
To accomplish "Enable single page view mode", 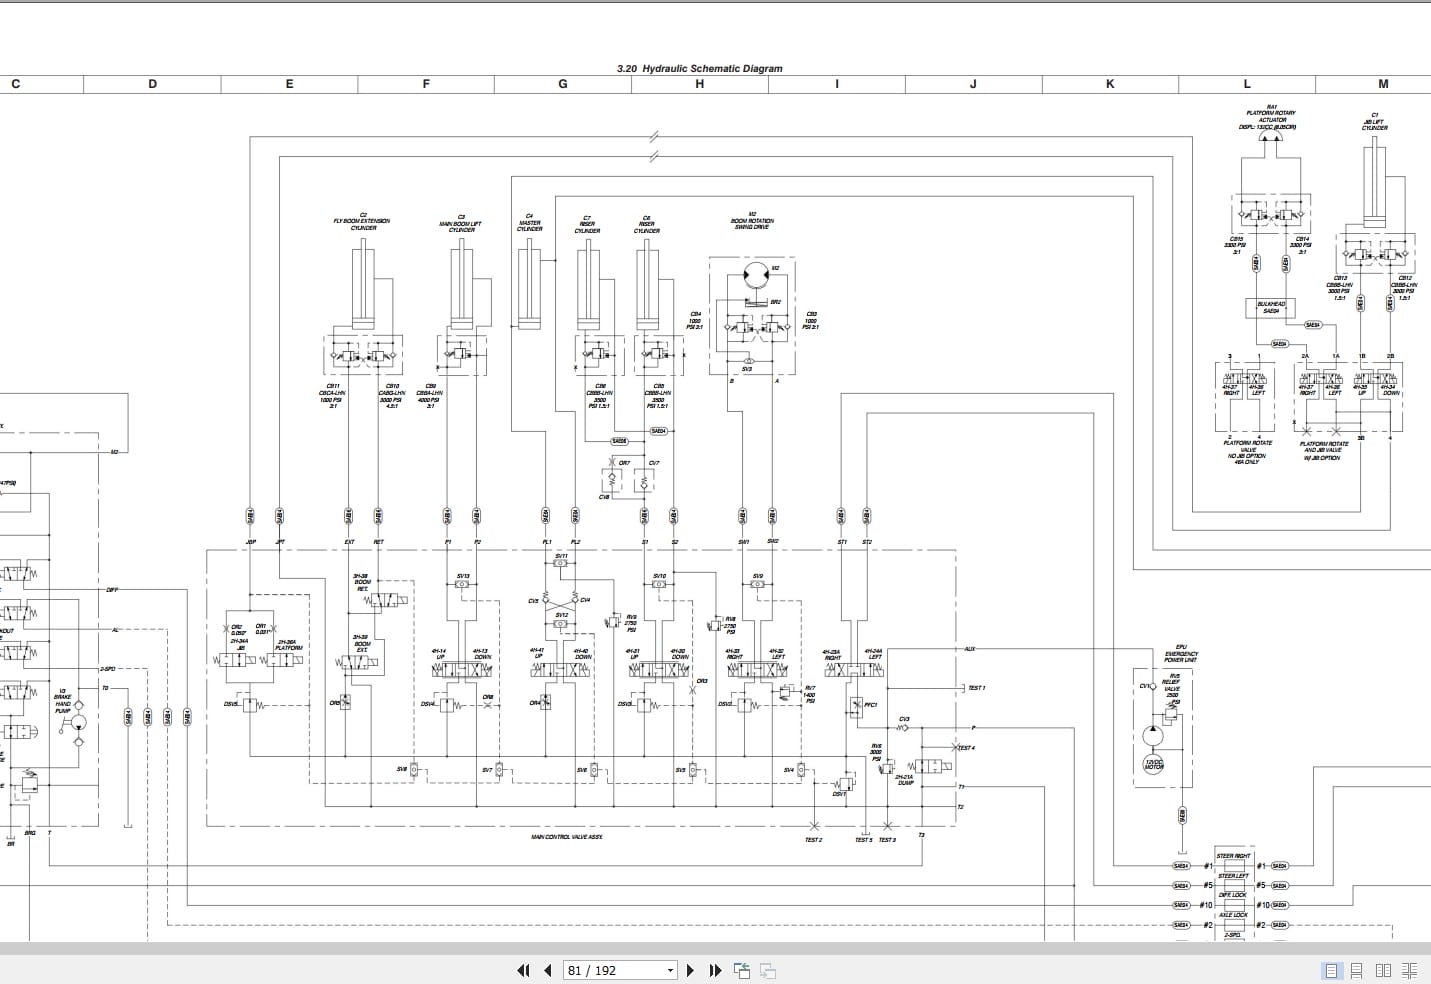I will tap(1331, 970).
